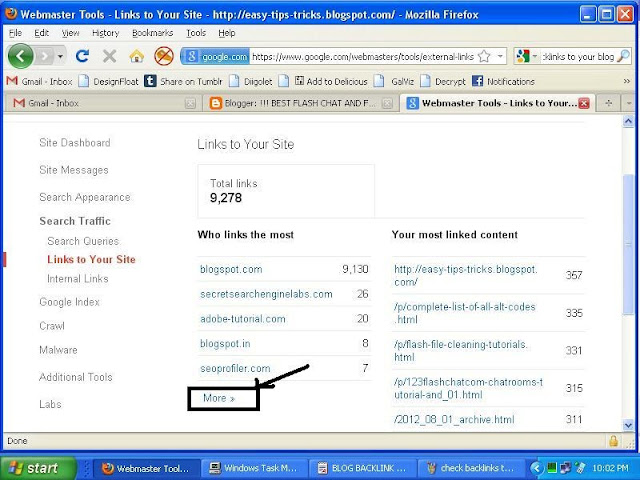Click Add to Delicious bookmark
This screenshot has height=480, width=640.
[331, 81]
